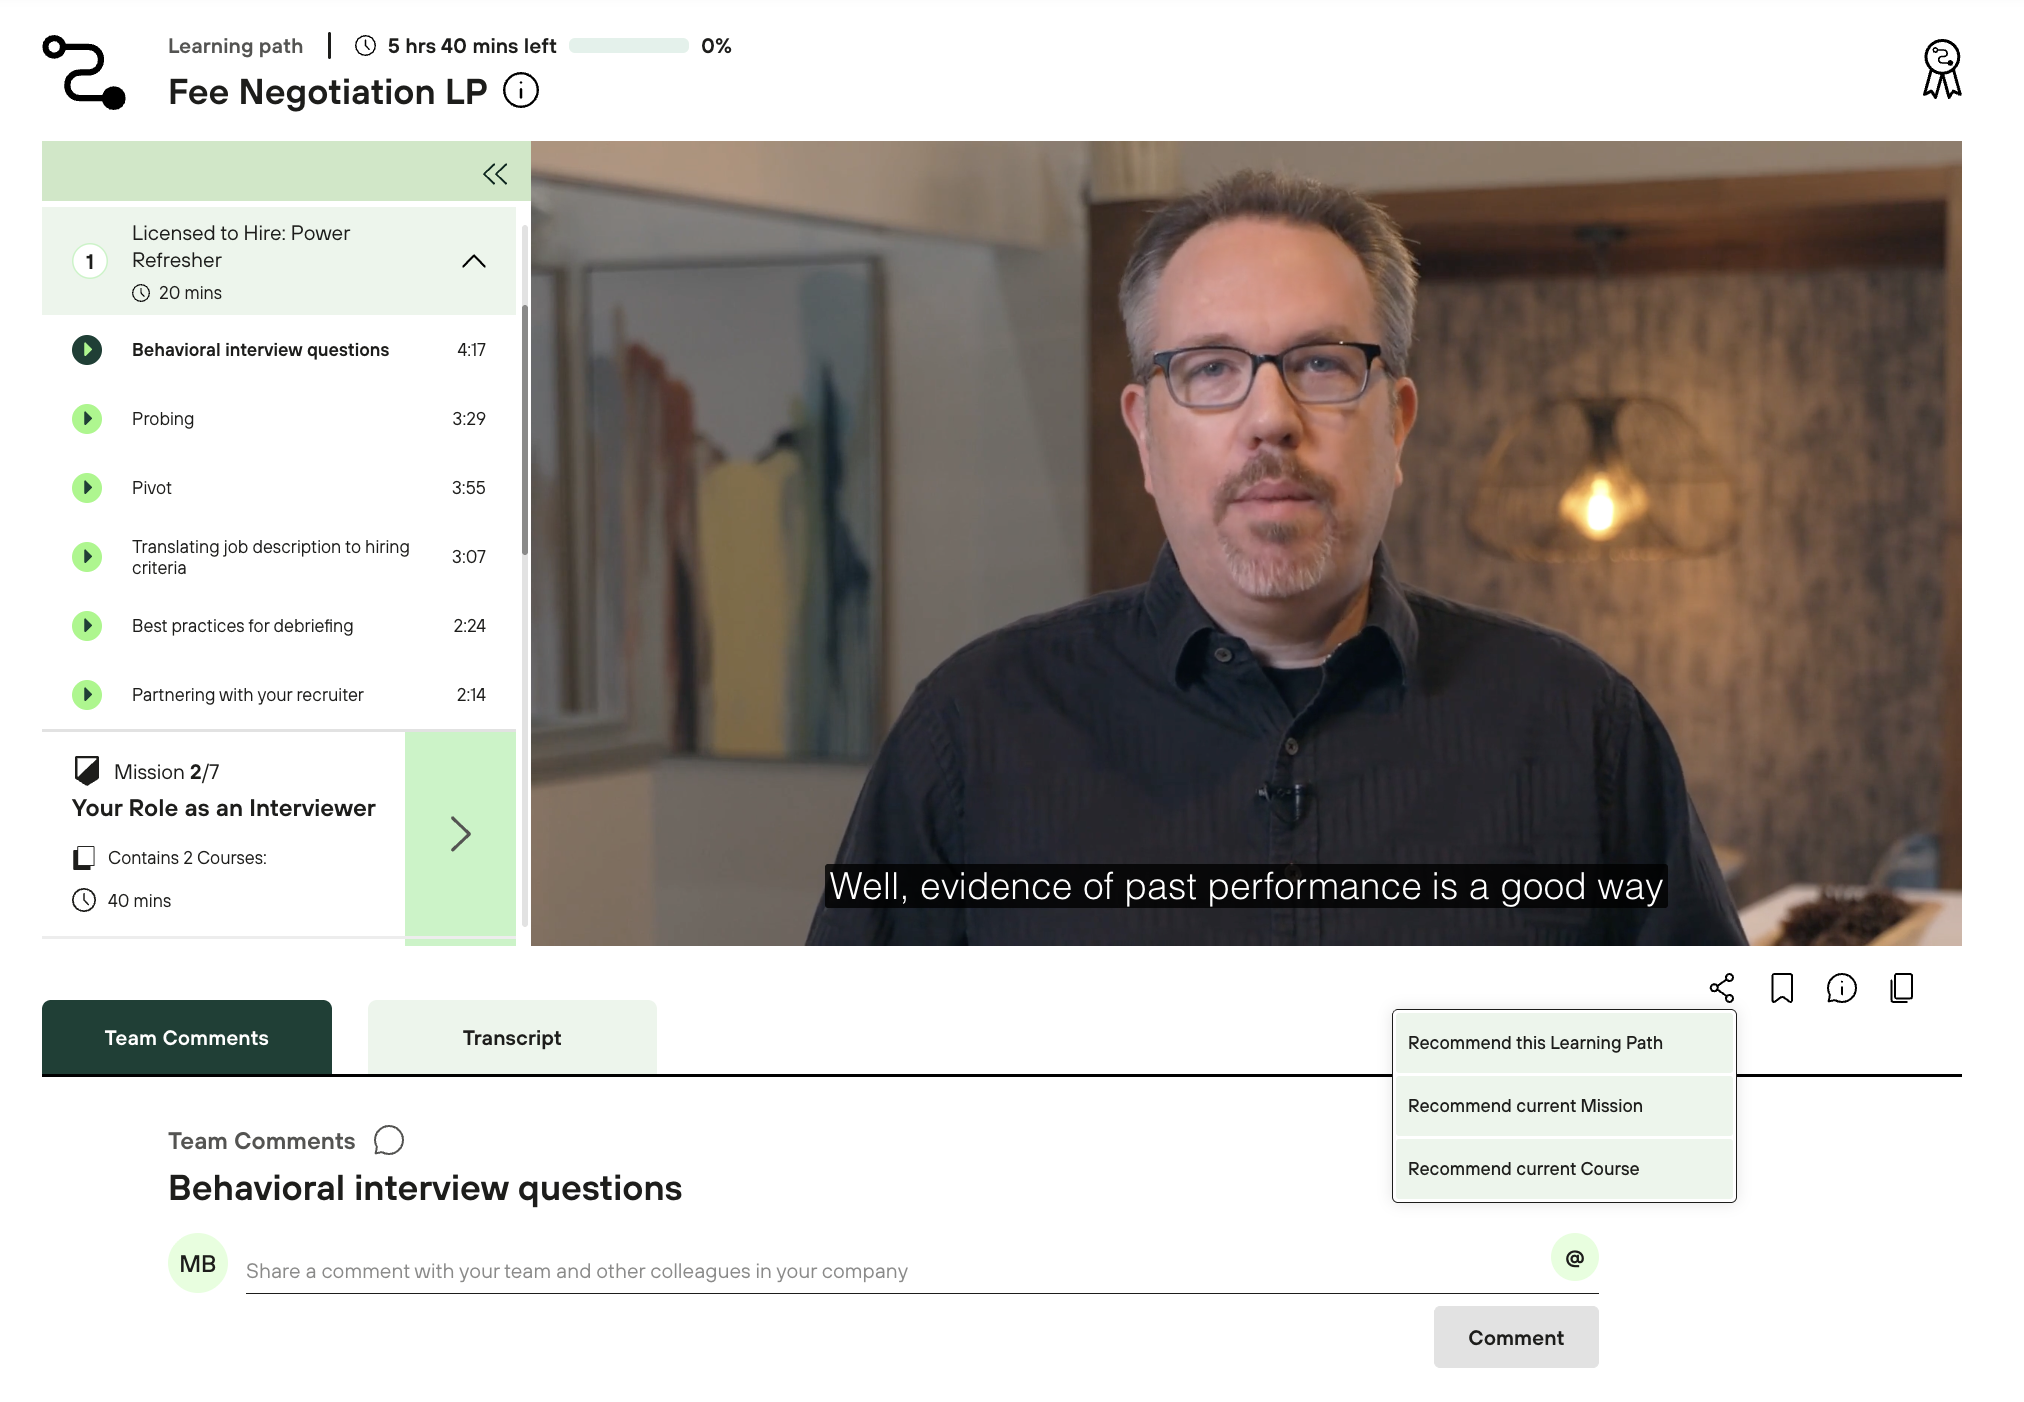
Task: Open the info bubble icon below video
Action: (1841, 988)
